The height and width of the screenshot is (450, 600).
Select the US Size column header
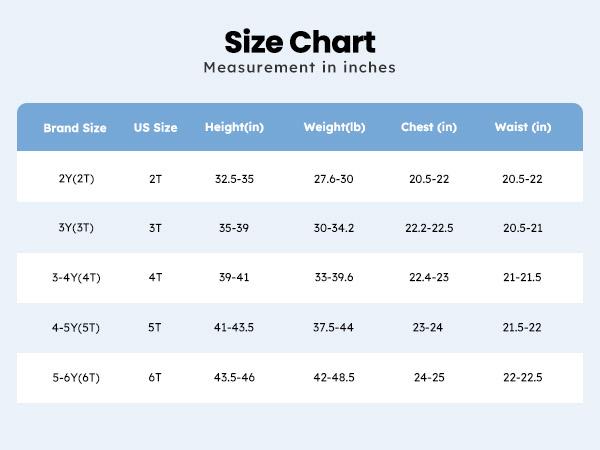pyautogui.click(x=155, y=128)
